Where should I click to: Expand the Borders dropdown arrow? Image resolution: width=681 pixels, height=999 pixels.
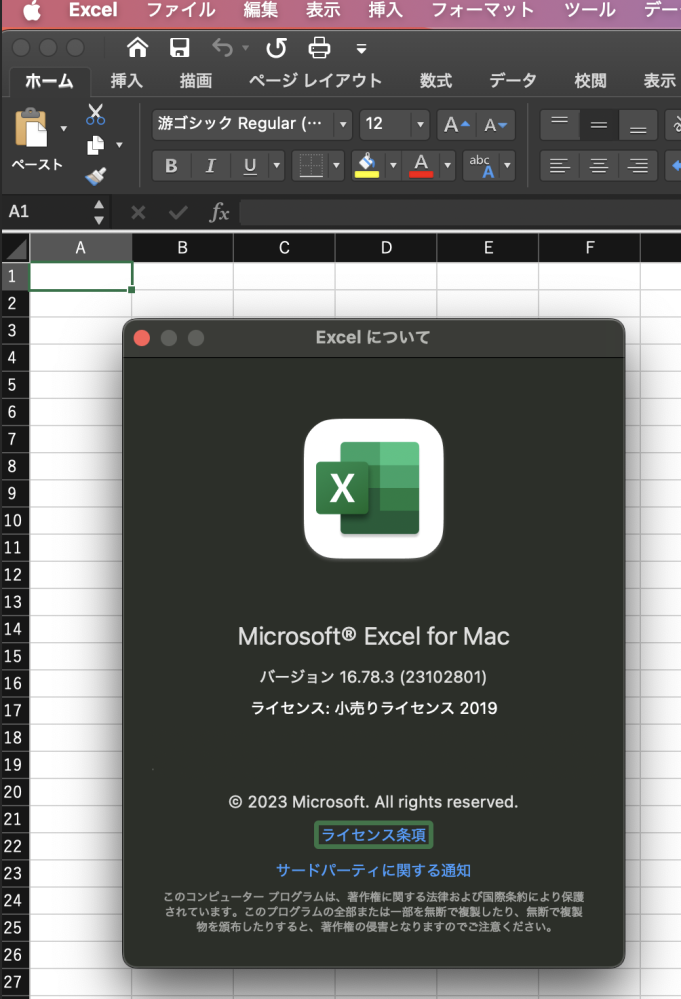337,166
